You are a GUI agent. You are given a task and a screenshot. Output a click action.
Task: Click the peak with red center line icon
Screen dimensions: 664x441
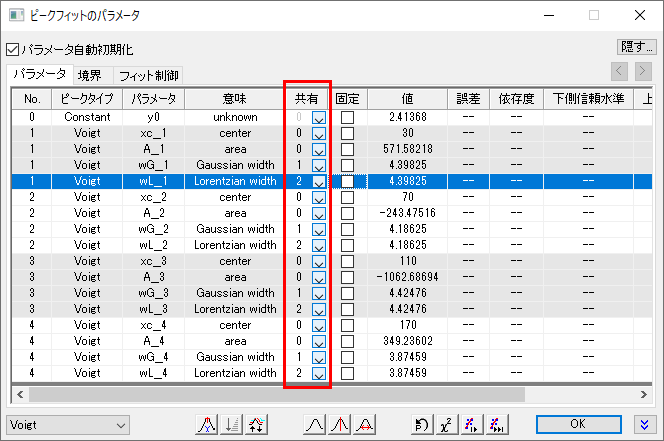coord(340,424)
